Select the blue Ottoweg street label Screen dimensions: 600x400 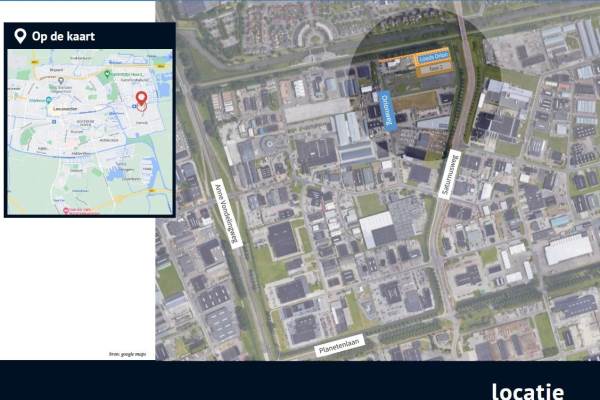(x=388, y=108)
